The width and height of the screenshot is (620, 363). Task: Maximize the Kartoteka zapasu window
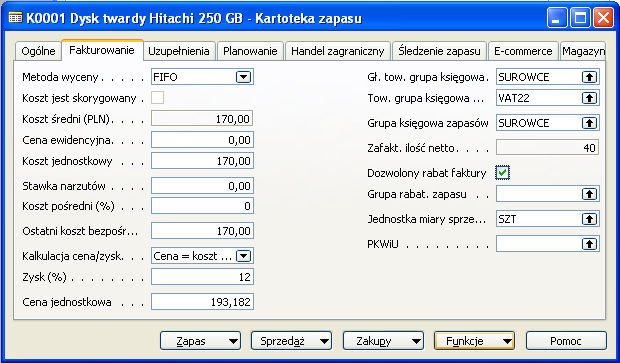(x=580, y=18)
